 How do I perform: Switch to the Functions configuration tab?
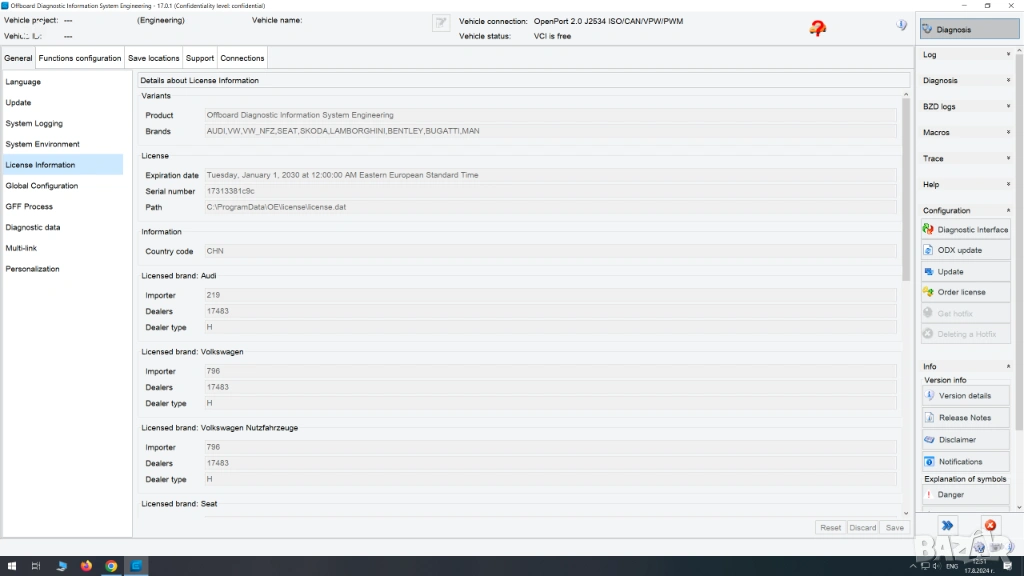(x=80, y=59)
